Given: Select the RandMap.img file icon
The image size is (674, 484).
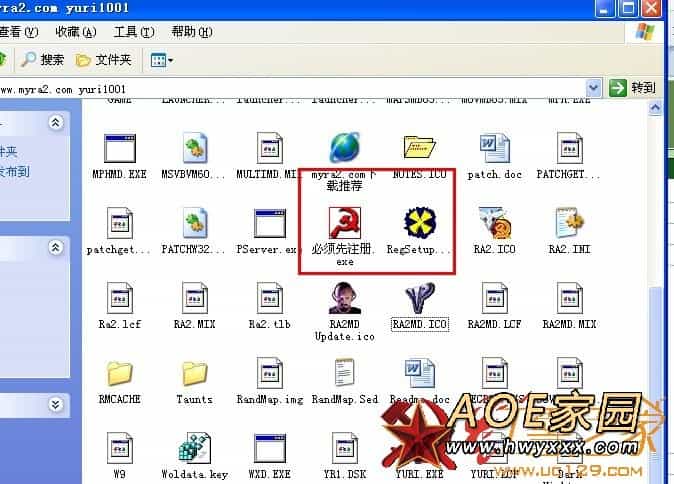Looking at the screenshot, I should [270, 373].
